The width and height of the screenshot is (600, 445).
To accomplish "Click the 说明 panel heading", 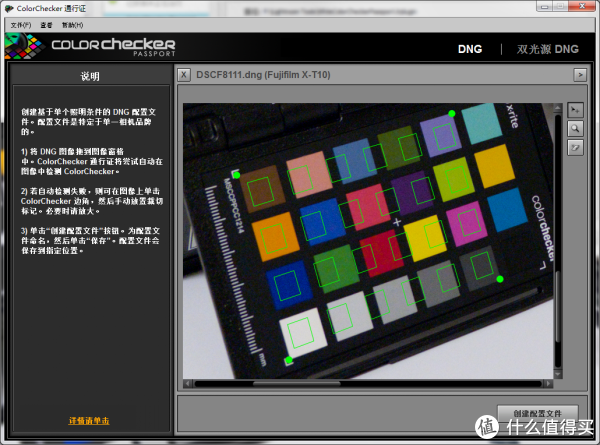I will [90, 76].
